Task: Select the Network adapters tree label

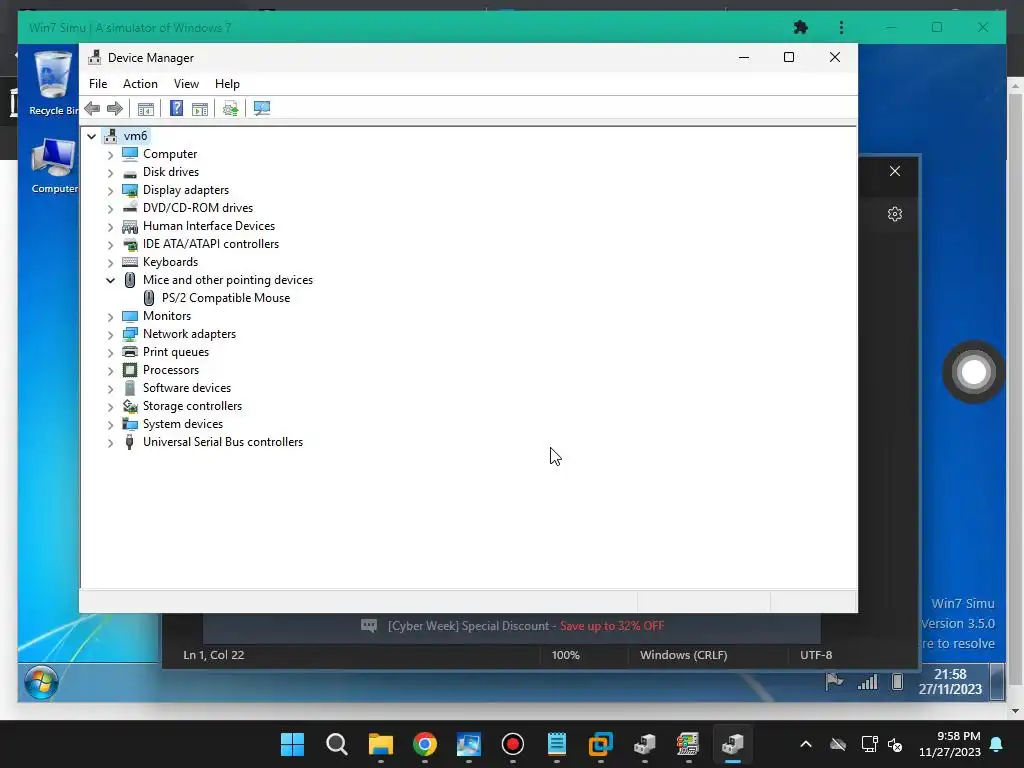Action: (189, 334)
